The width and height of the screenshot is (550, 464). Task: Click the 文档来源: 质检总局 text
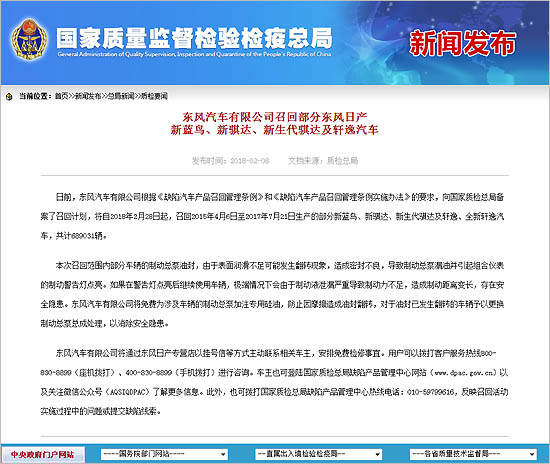click(x=323, y=161)
